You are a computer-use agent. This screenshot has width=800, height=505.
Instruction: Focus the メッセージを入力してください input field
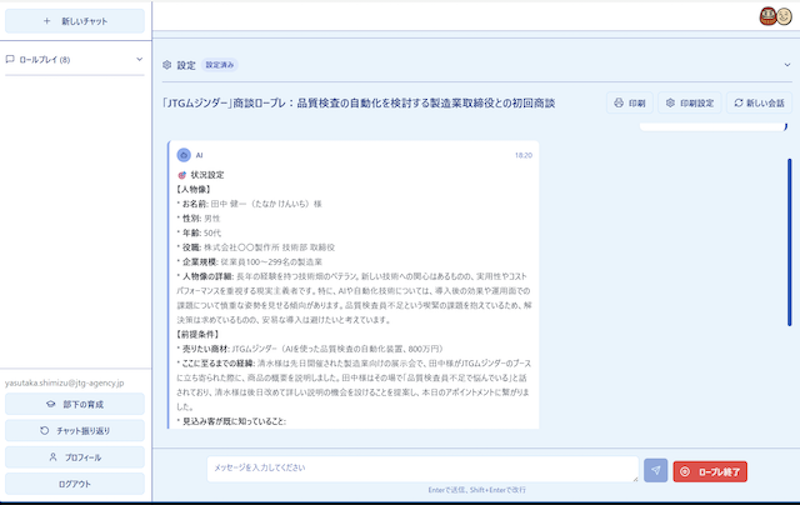422,469
